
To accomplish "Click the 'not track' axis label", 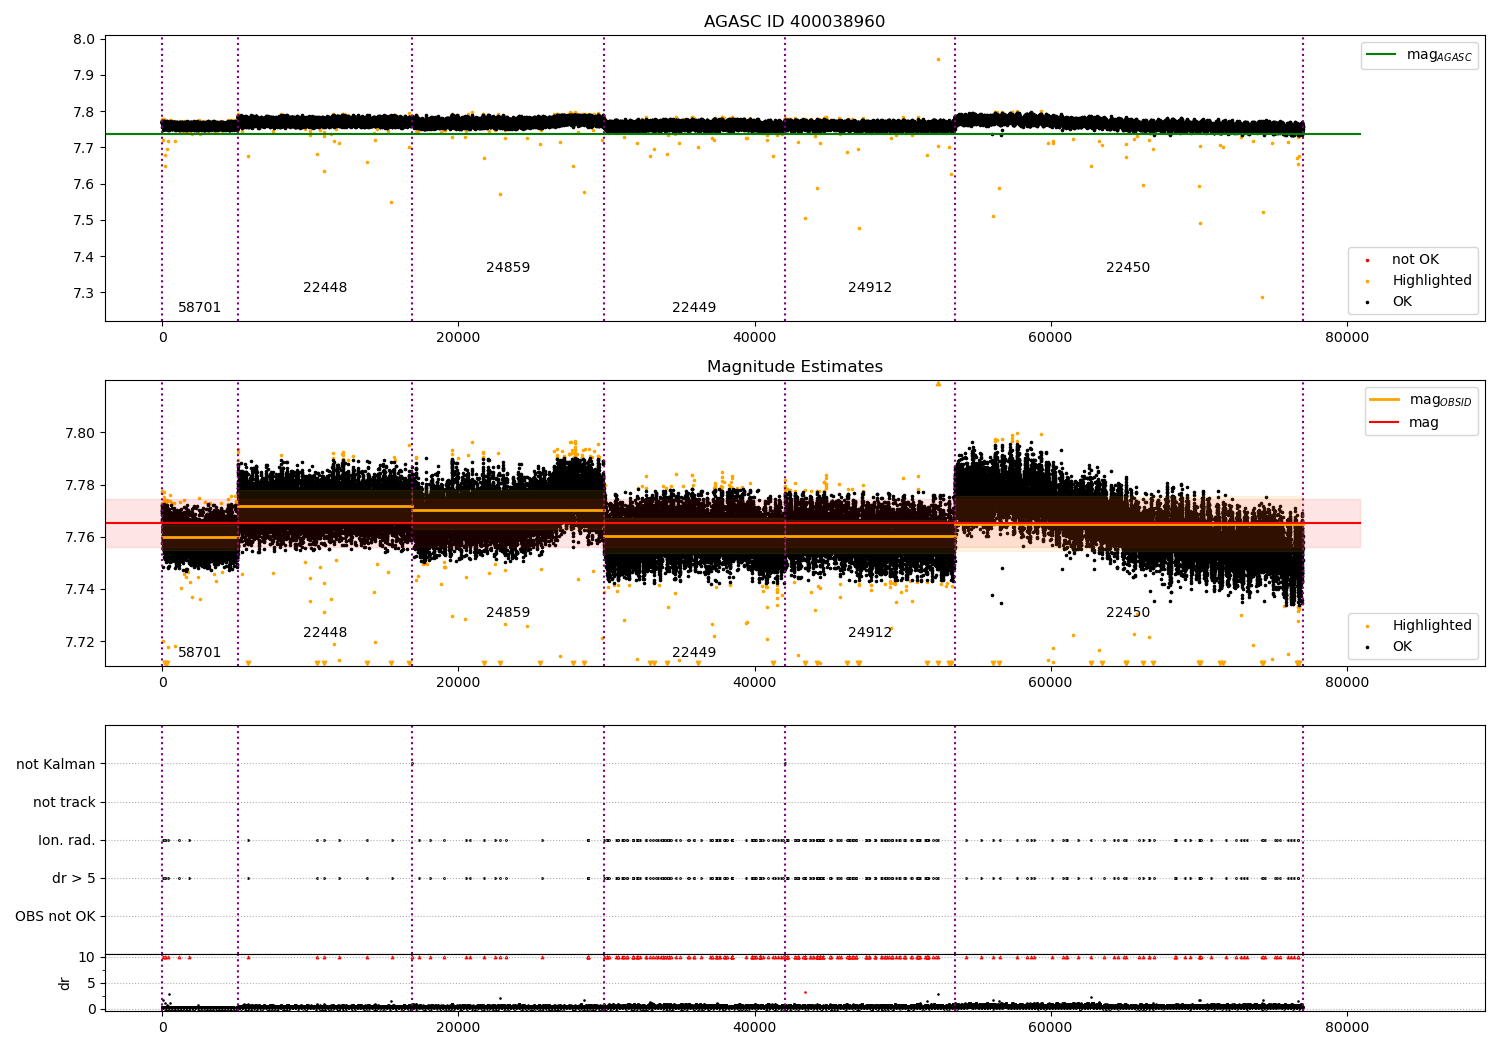I will point(64,802).
